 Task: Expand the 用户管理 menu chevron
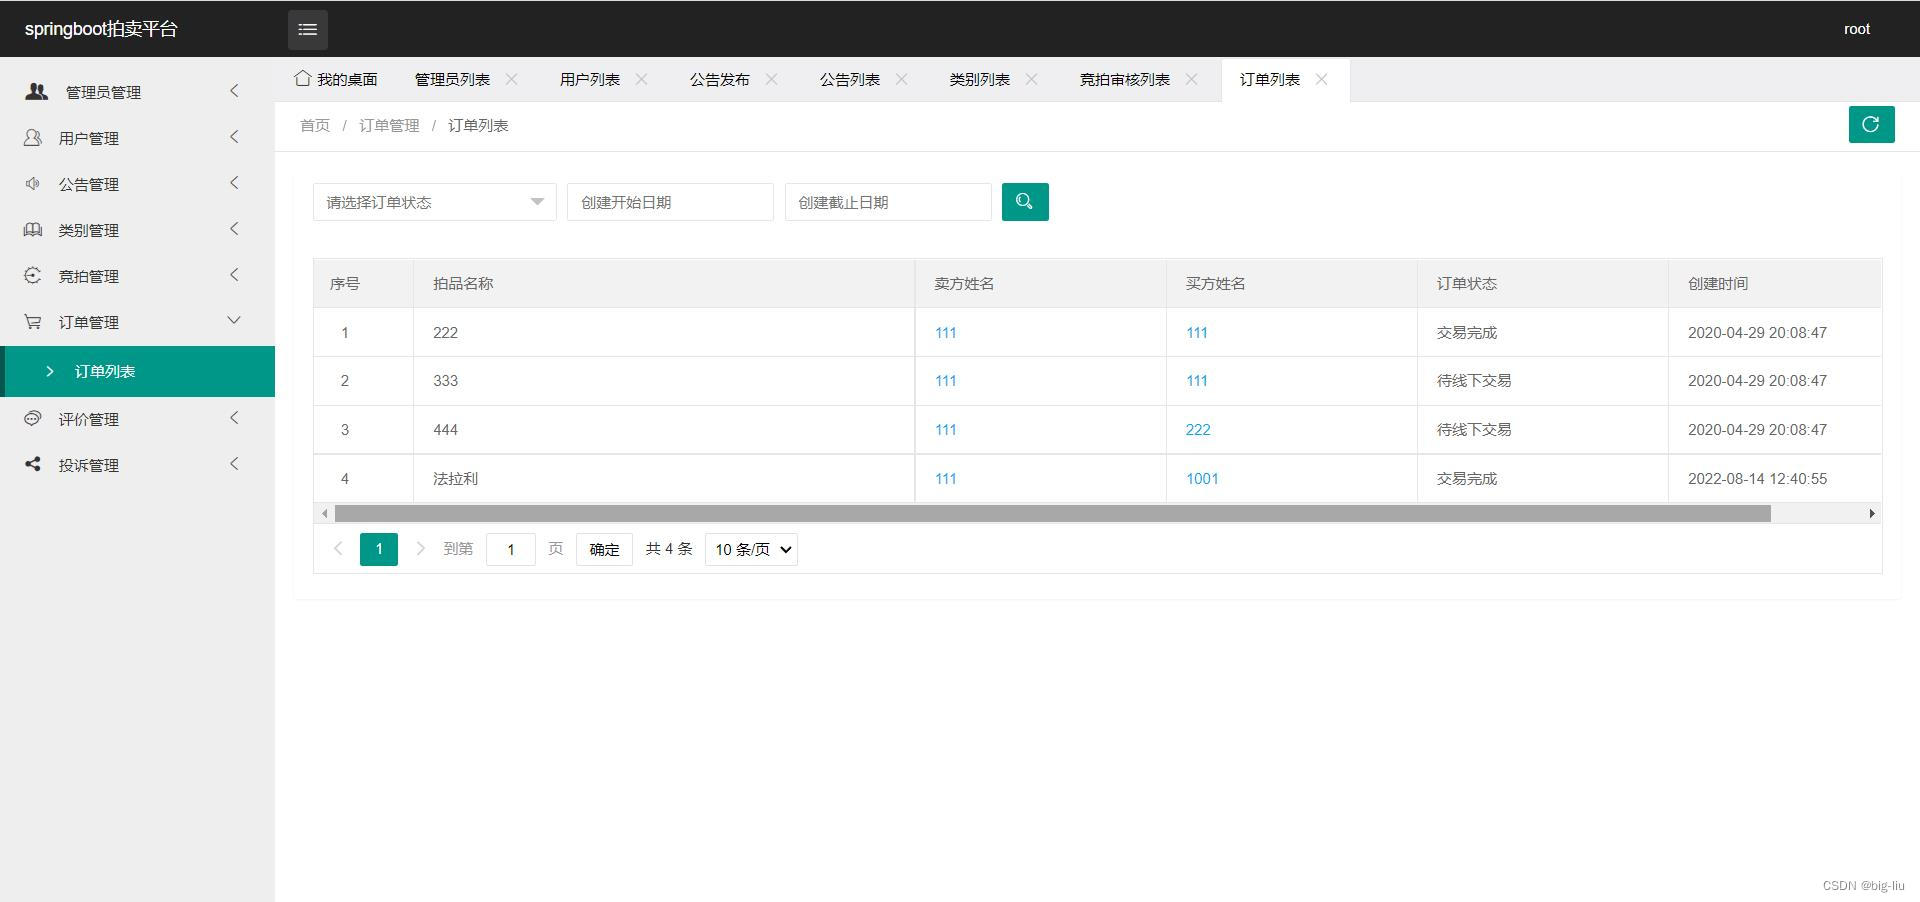pos(234,137)
